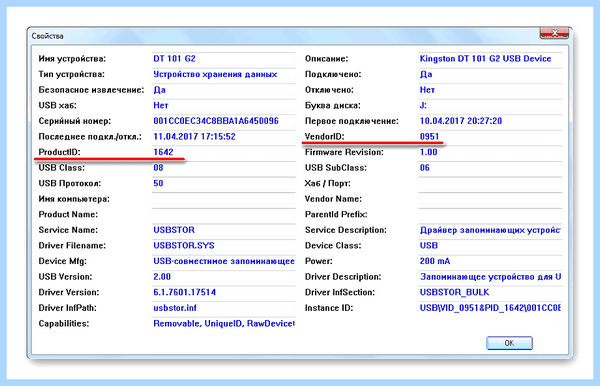Viewport: 600px width, 386px height.
Task: Click the VendorID label
Action: pyautogui.click(x=324, y=137)
